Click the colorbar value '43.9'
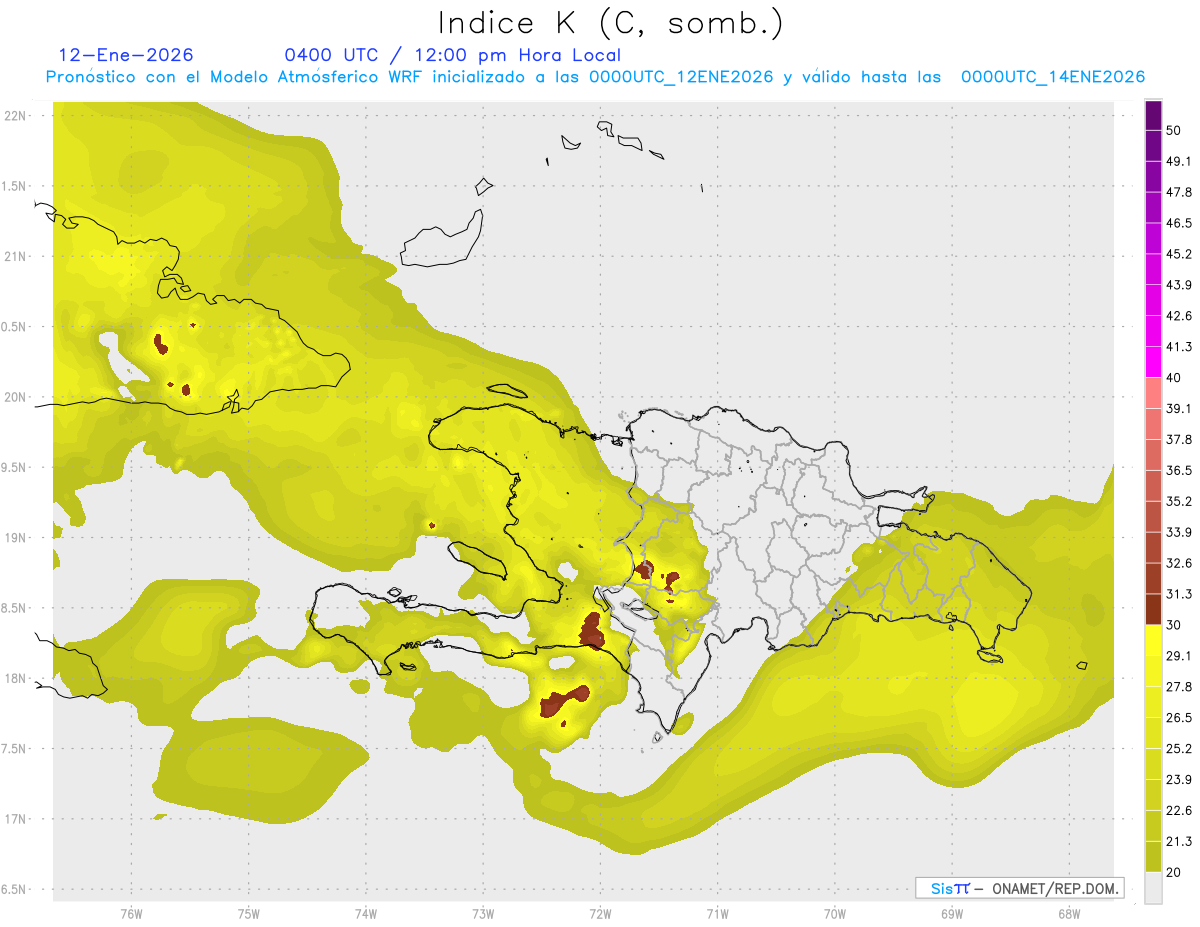 point(1179,285)
